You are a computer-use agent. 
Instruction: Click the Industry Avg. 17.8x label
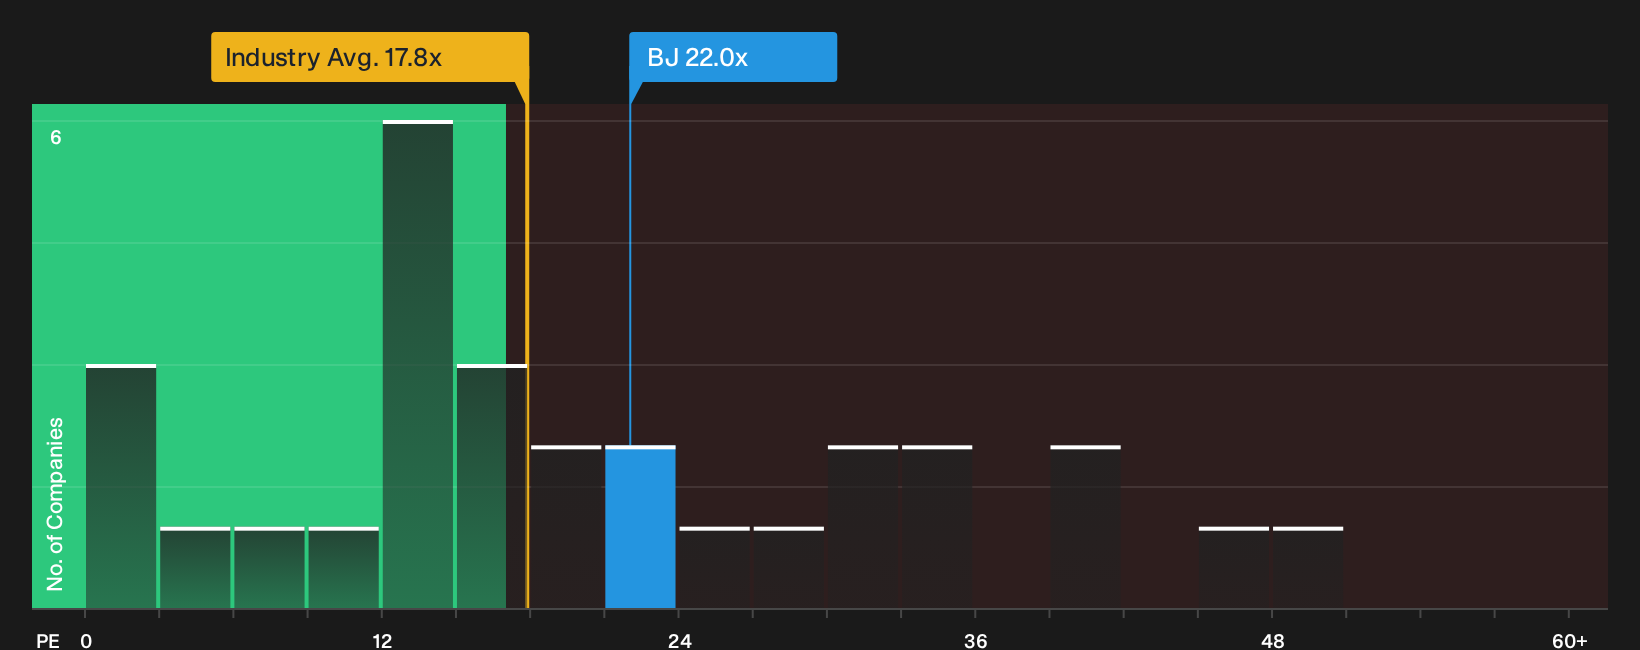click(369, 57)
